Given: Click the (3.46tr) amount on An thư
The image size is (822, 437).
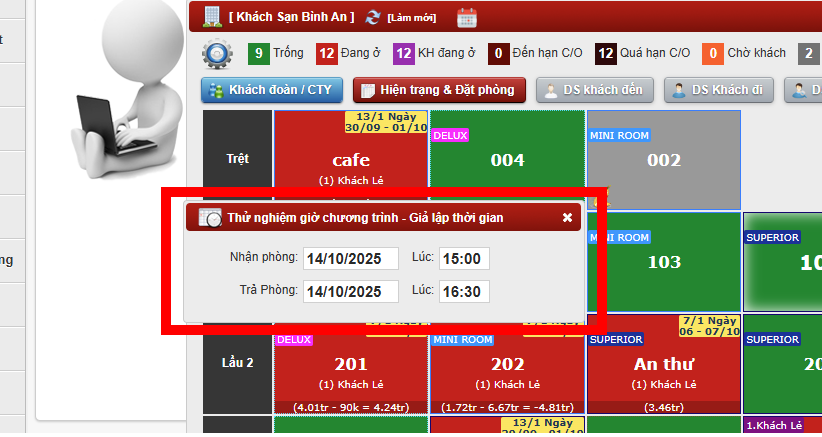Looking at the screenshot, I should point(664,407).
